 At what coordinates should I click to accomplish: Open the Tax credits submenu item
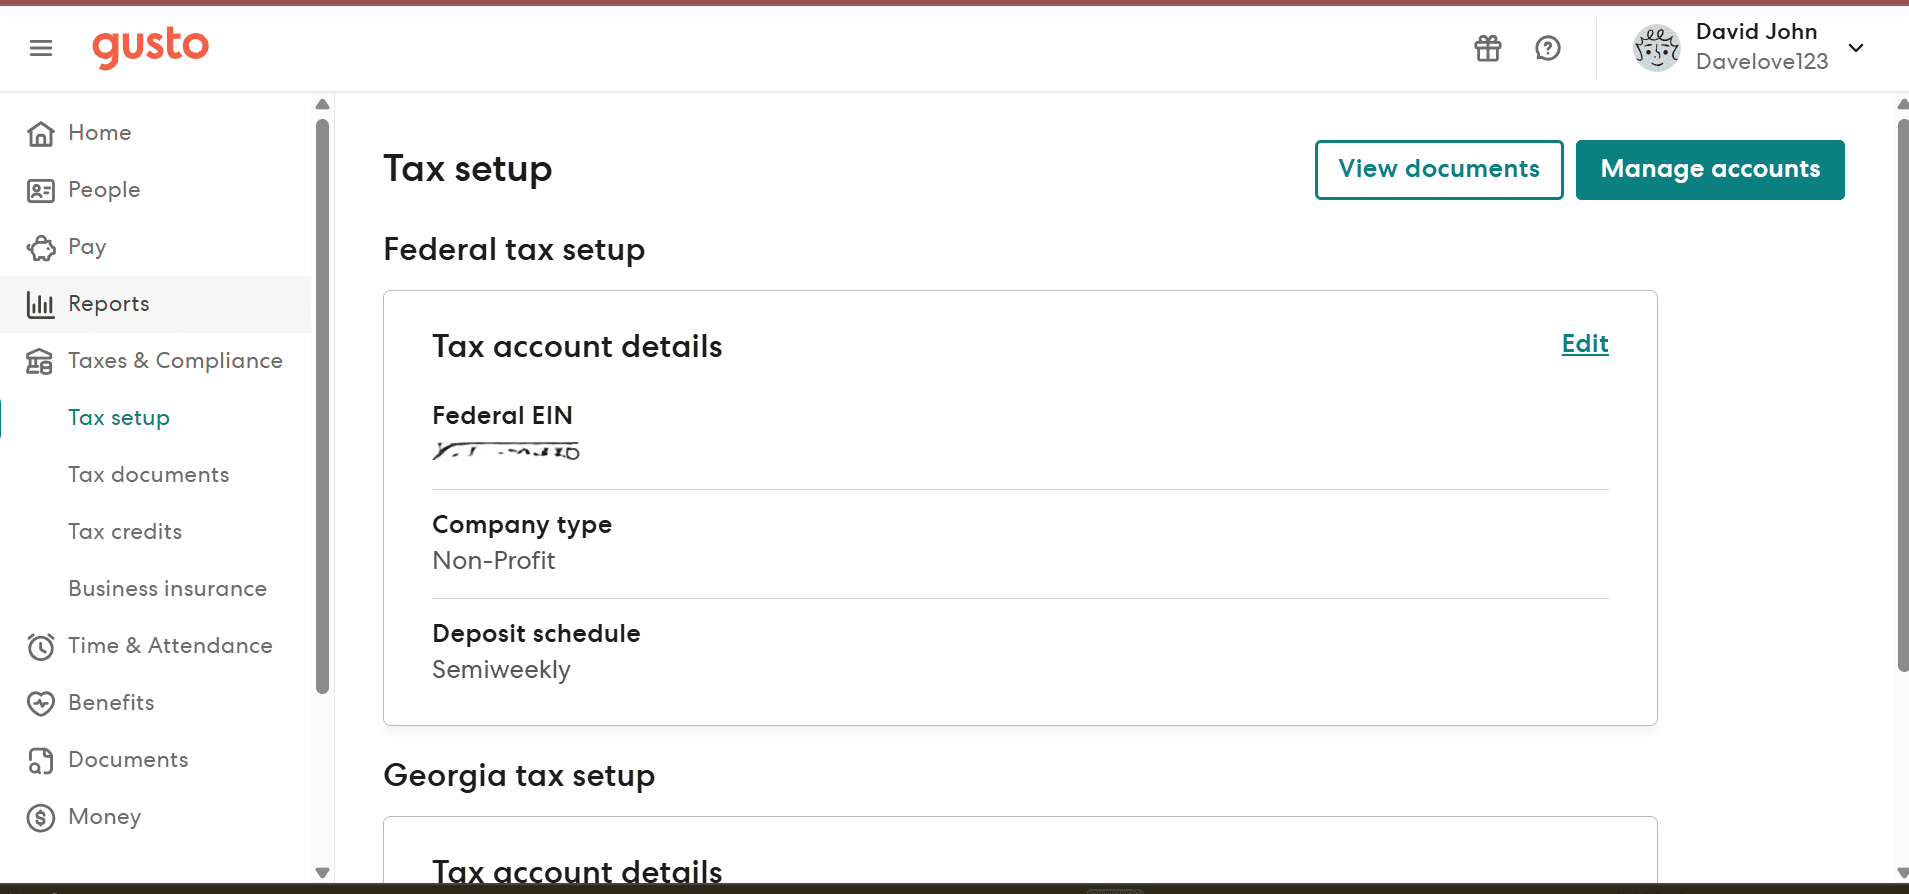pos(124,532)
